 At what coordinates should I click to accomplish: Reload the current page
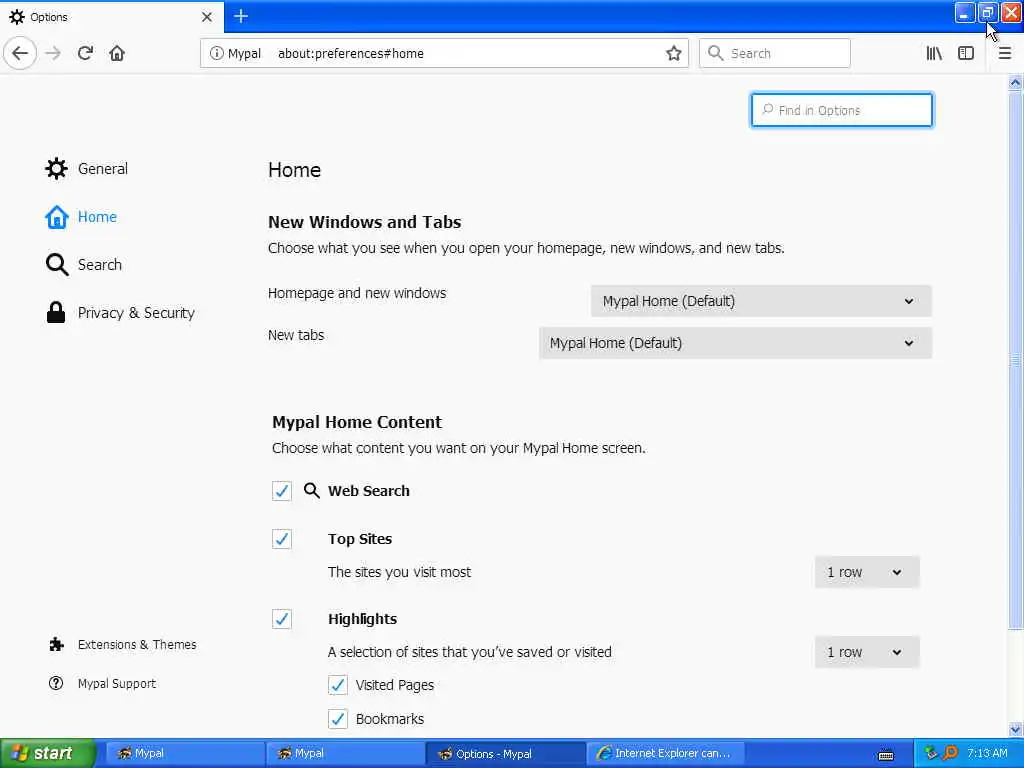[85, 53]
